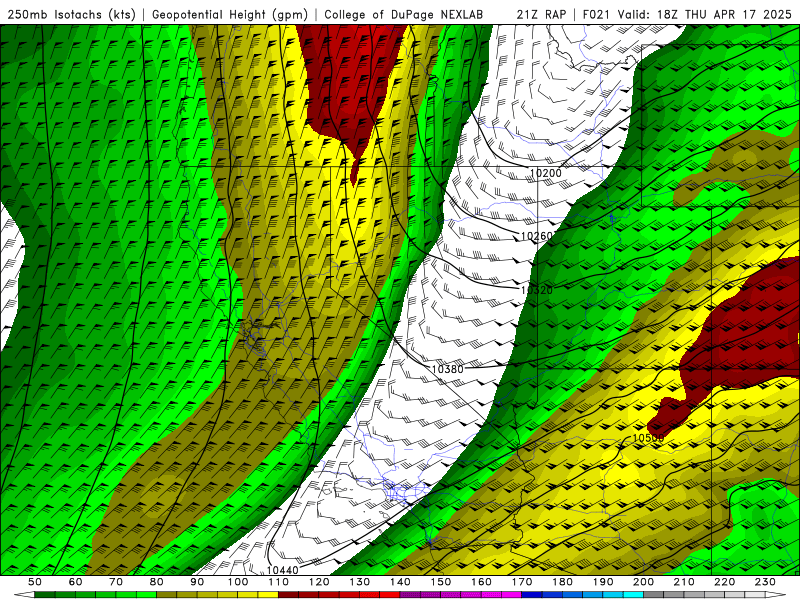This screenshot has width=800, height=600.
Task: Click "College of DuPage NEXLAB" header text
Action: click(403, 14)
